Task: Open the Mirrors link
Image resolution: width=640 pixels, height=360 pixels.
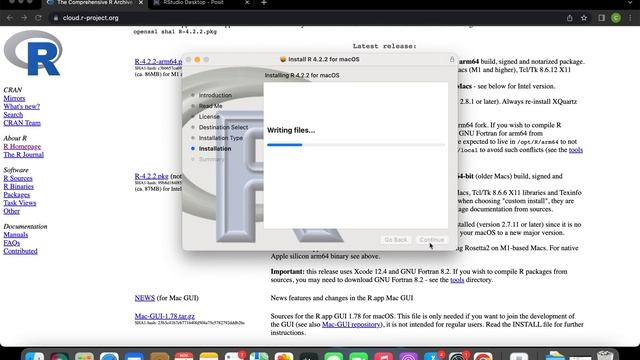Action: point(14,98)
